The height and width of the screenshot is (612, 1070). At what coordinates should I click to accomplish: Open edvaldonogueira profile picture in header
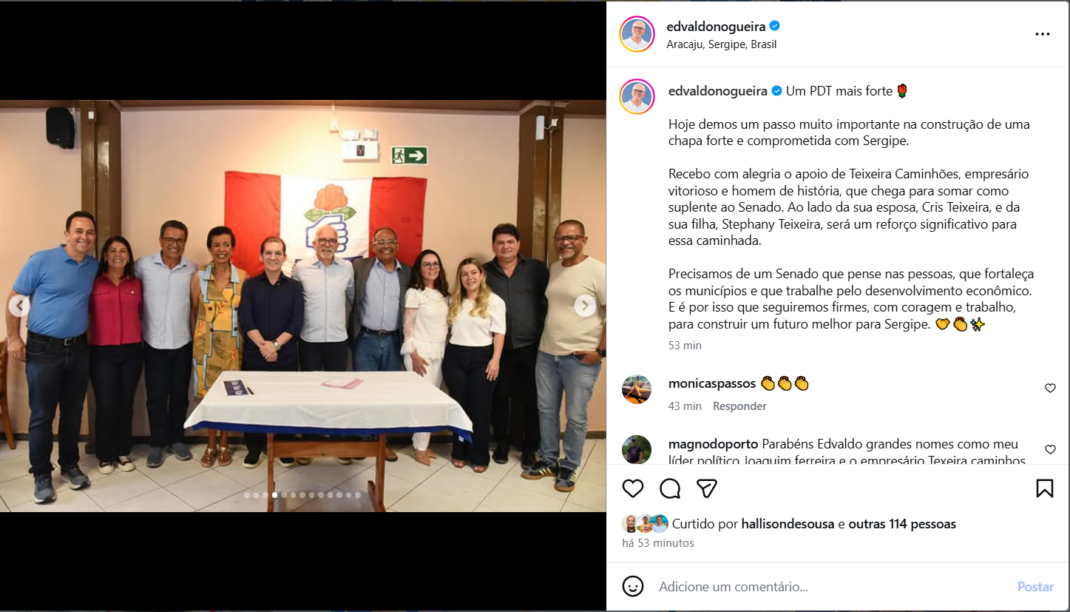[637, 34]
